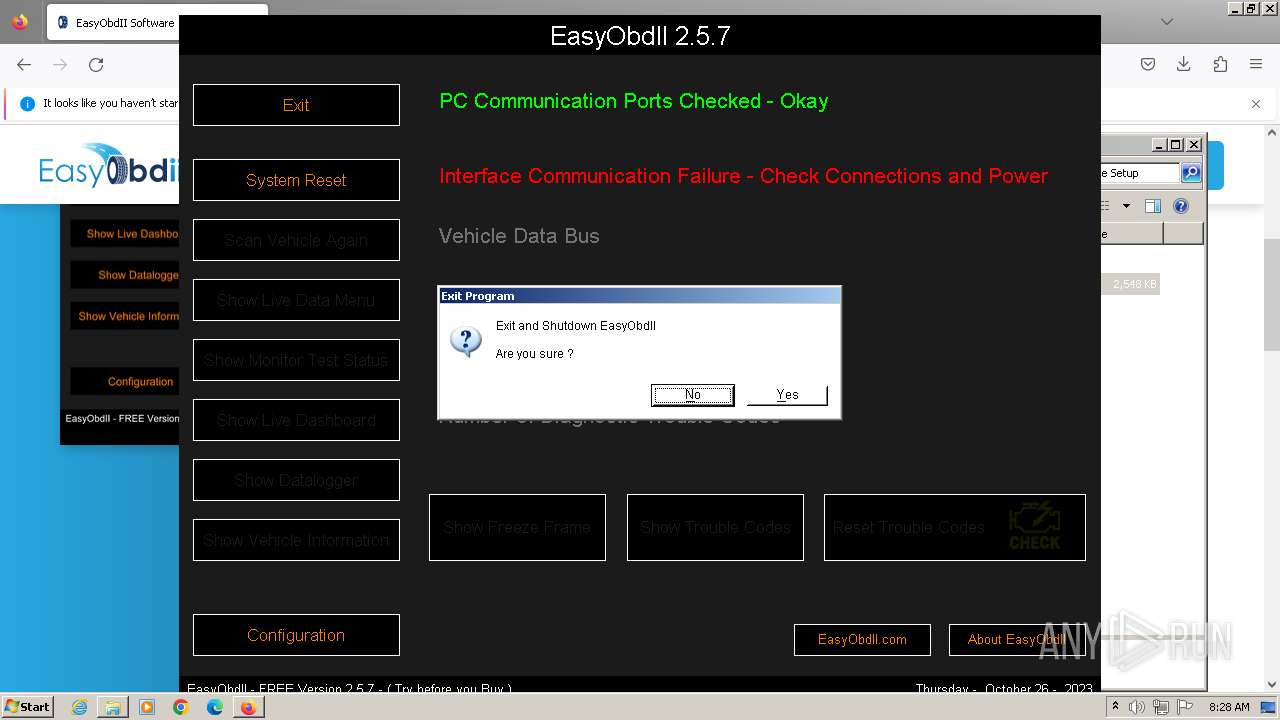Click the dimmed Show Live Data Menu button
Screen dimensions: 1280x720
pyautogui.click(x=296, y=300)
